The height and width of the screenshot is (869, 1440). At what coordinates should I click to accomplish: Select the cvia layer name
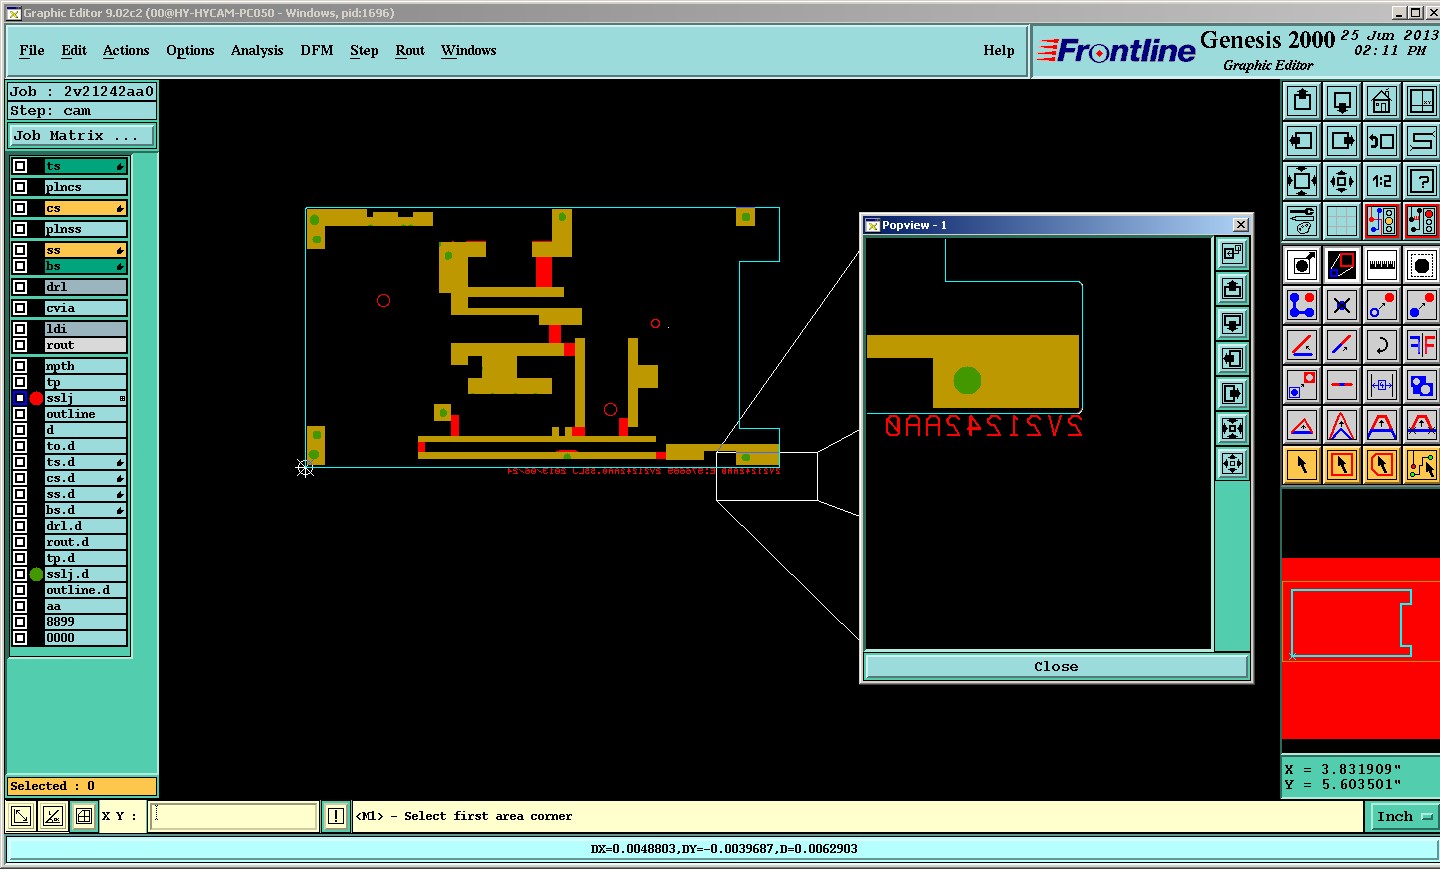[x=85, y=308]
